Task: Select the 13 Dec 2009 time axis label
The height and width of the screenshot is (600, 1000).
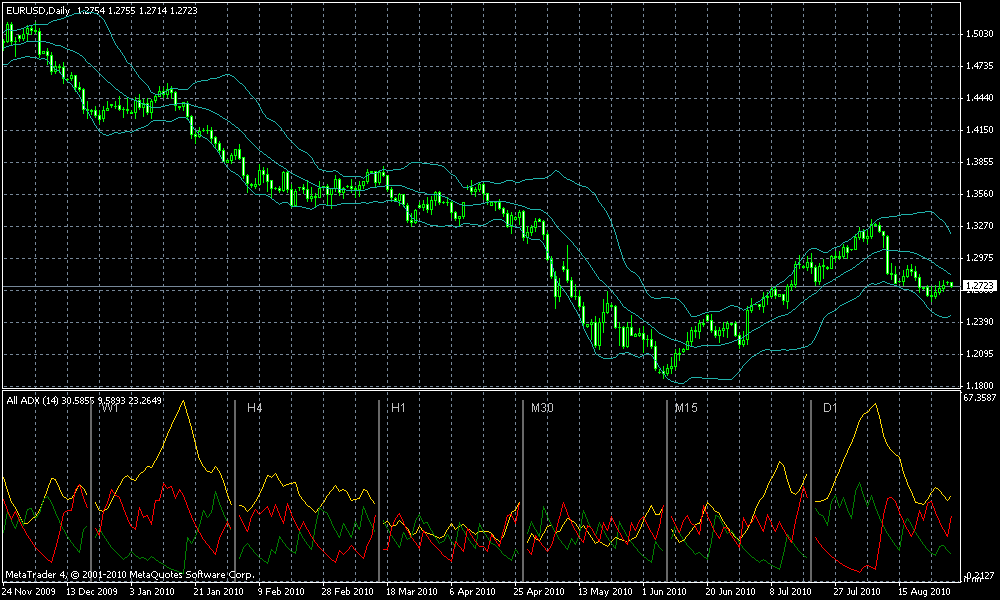Action: (x=92, y=591)
